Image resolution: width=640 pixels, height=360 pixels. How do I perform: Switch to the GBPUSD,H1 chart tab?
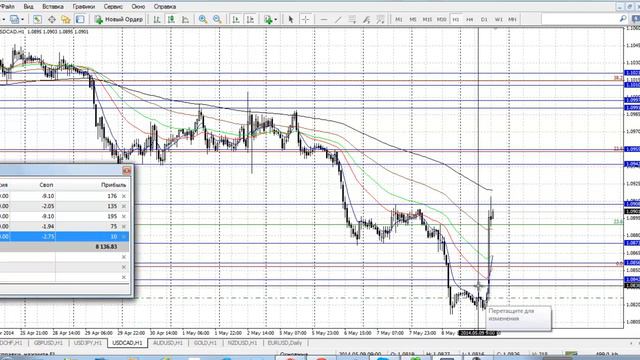click(48, 343)
